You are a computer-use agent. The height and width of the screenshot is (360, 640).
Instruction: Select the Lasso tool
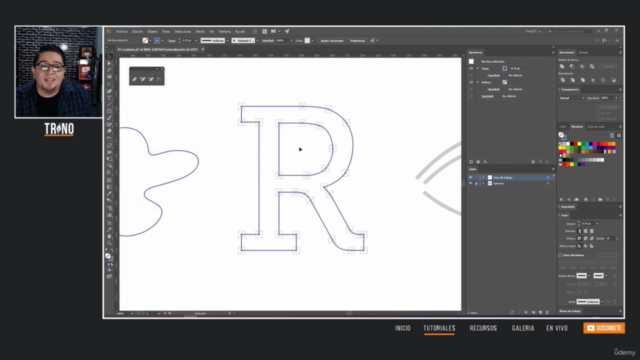click(109, 76)
